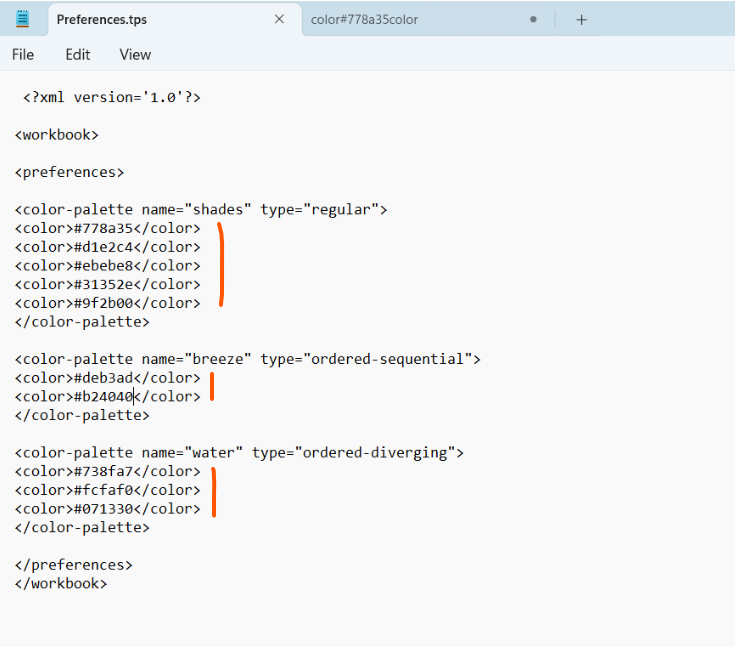Open the View menu

(x=135, y=54)
